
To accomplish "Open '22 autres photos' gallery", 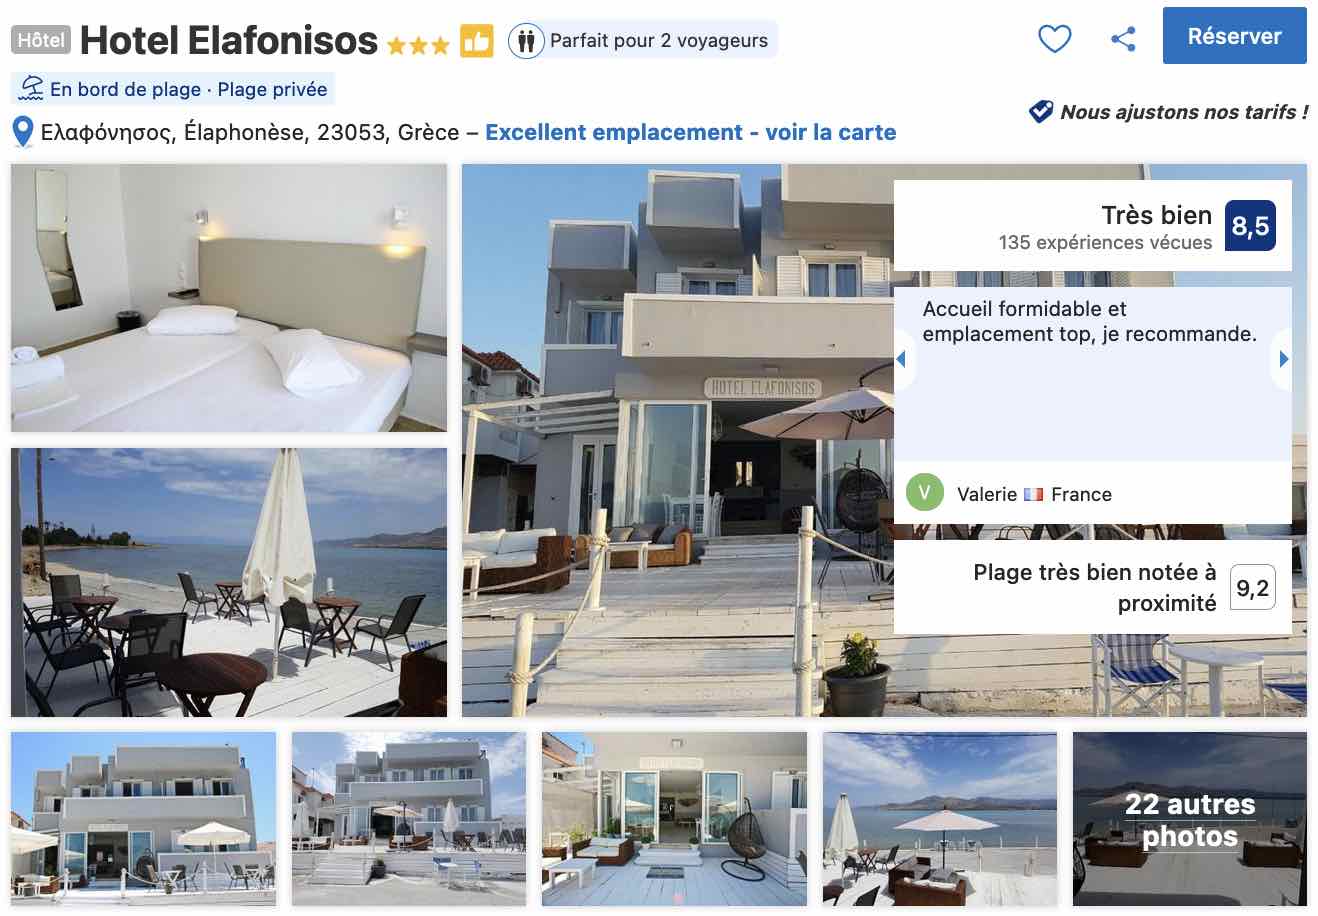I will tap(1189, 819).
